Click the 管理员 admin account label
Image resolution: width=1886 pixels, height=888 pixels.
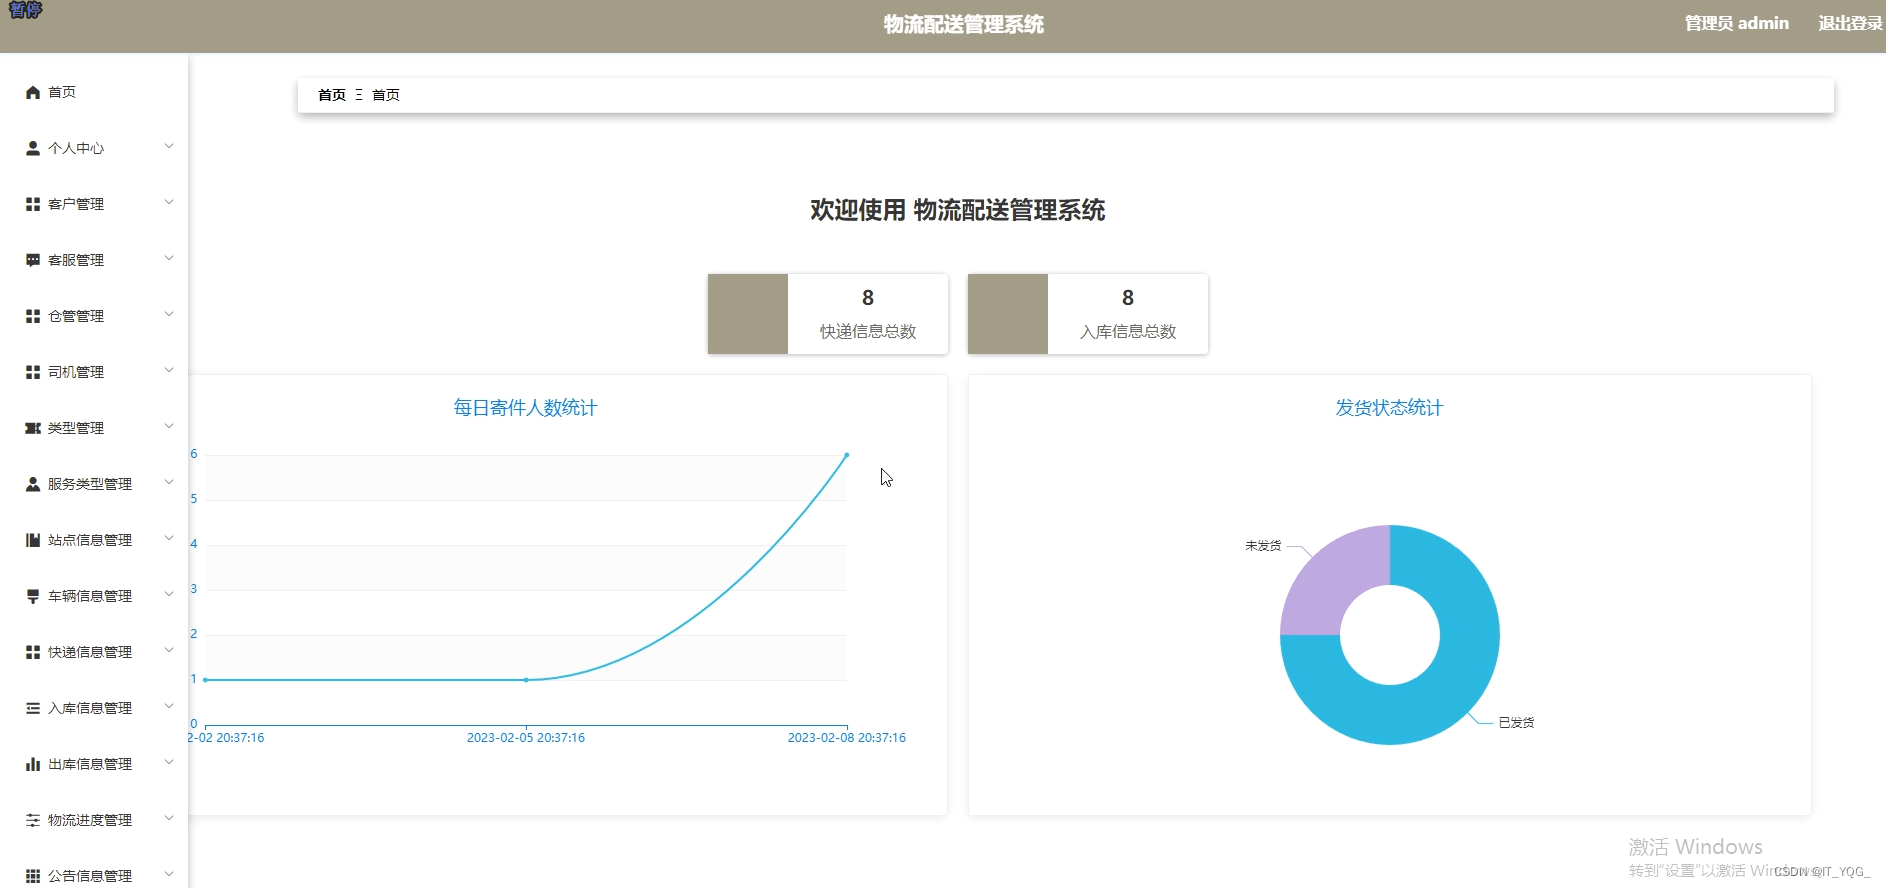click(x=1737, y=23)
